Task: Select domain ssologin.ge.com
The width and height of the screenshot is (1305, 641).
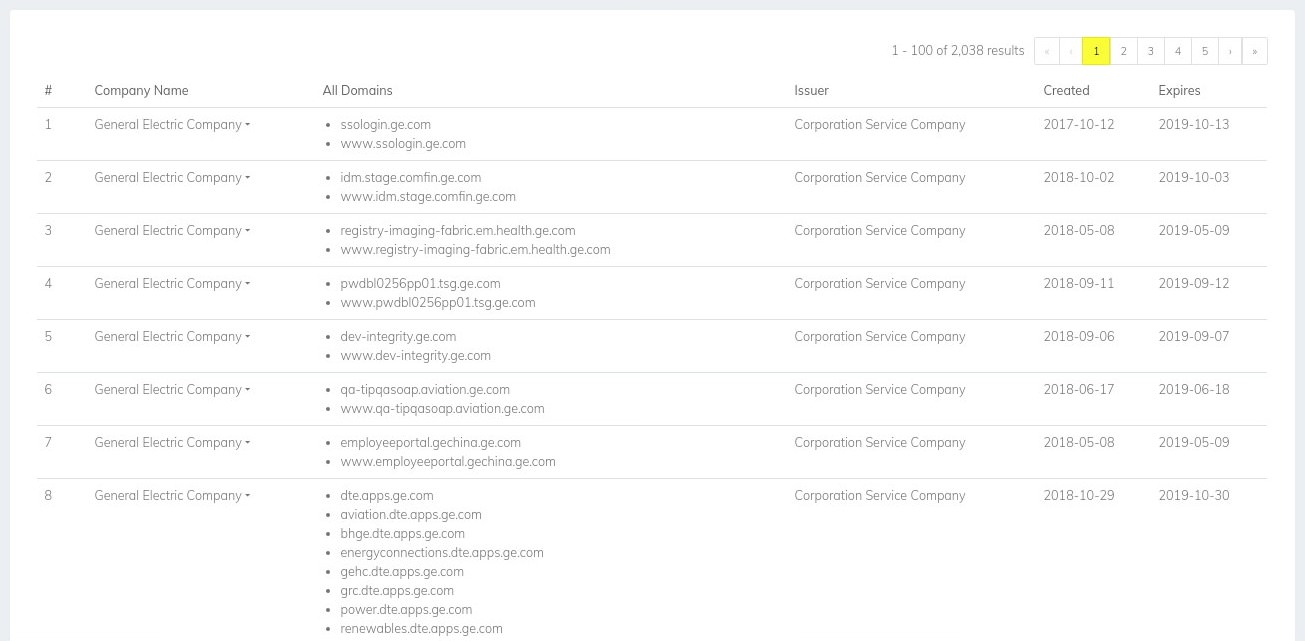Action: coord(385,125)
